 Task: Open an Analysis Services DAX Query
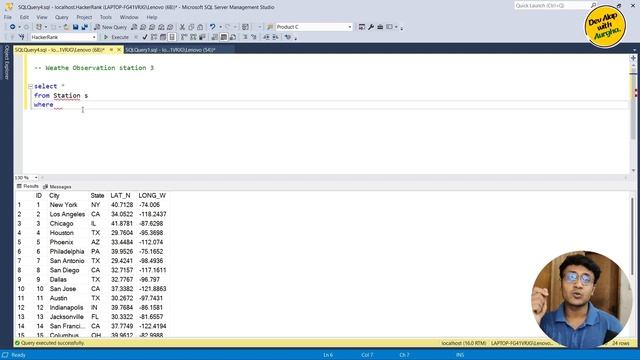point(170,27)
